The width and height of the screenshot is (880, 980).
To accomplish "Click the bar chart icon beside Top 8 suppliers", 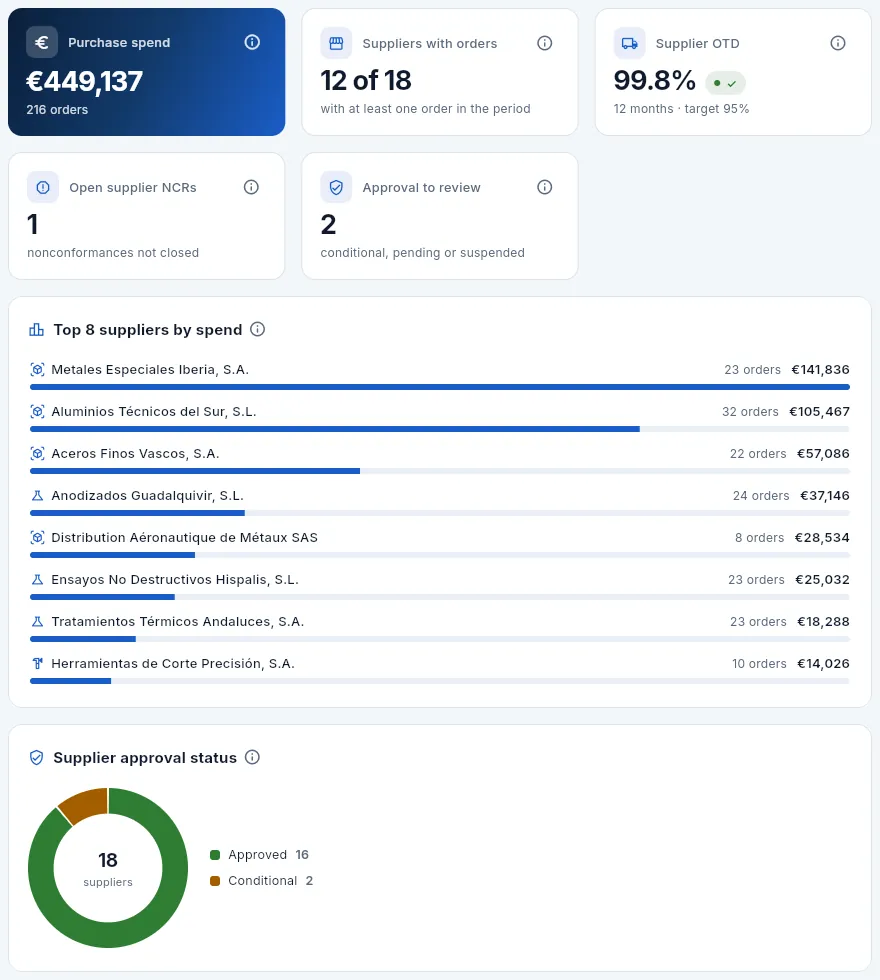I will [x=37, y=329].
